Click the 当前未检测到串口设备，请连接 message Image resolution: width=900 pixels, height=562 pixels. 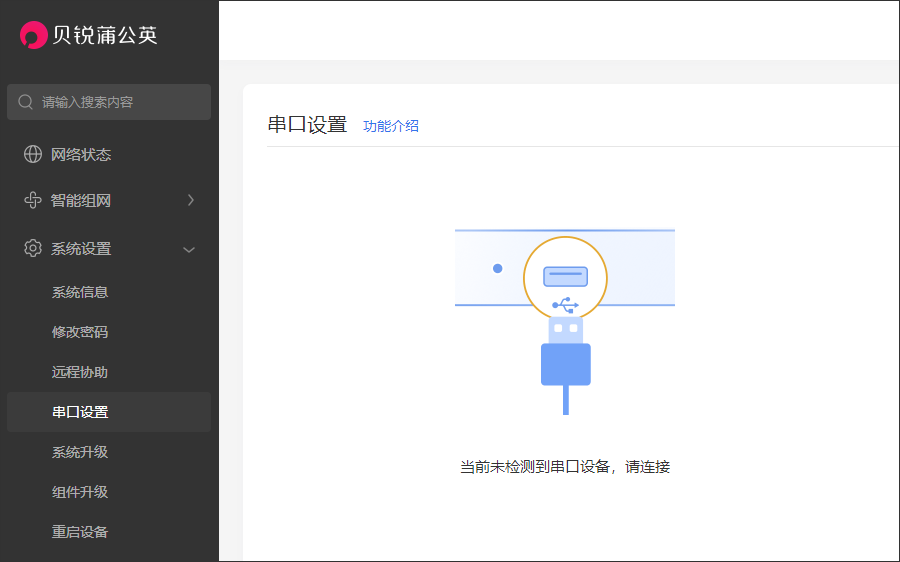point(565,467)
